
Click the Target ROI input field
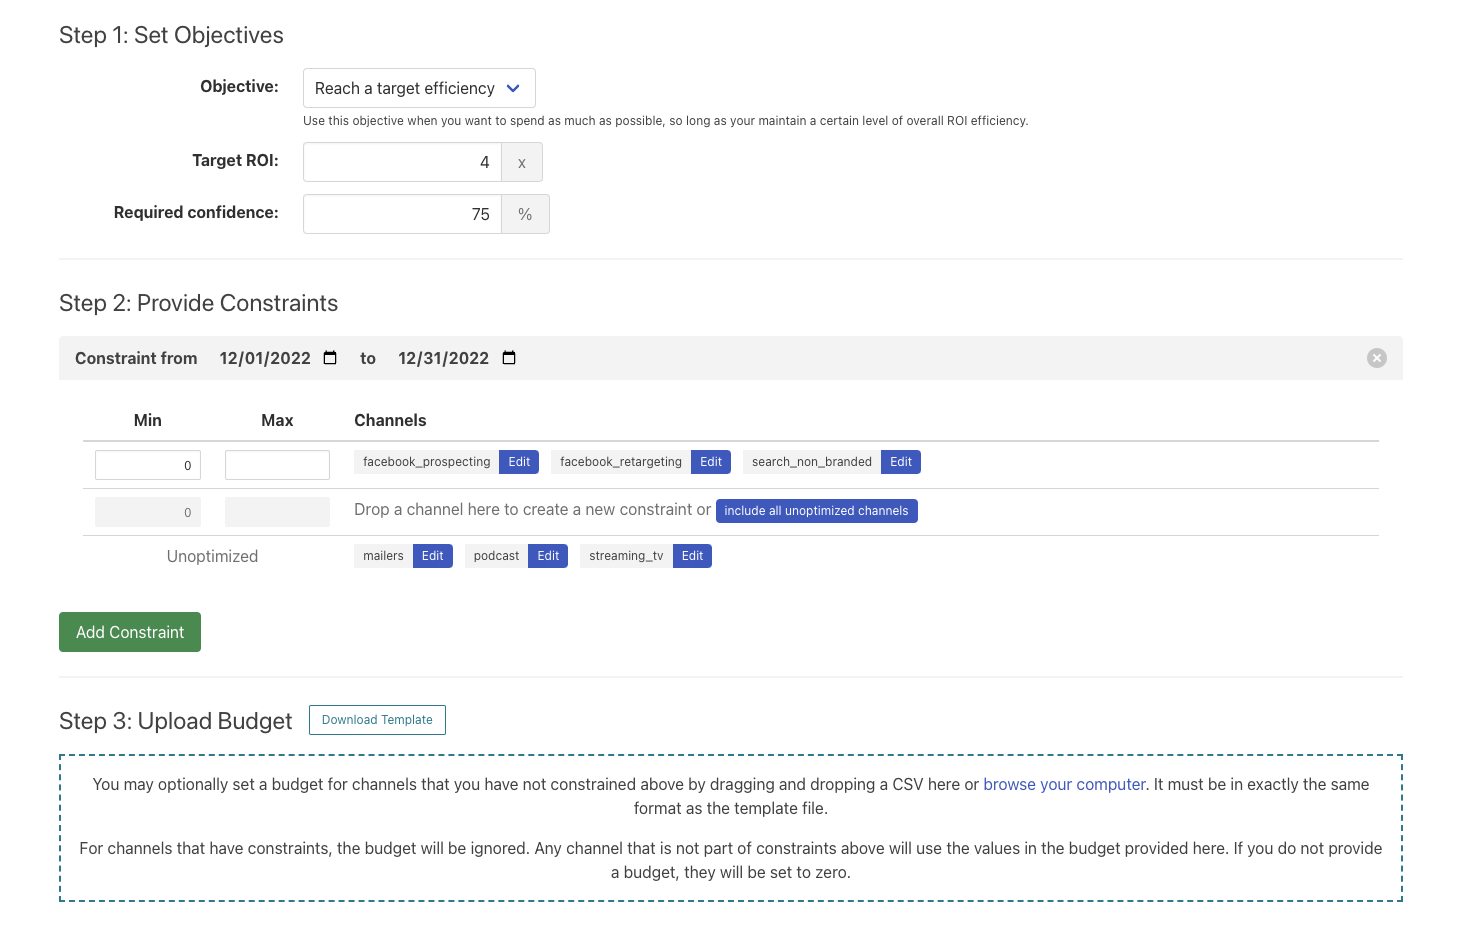(x=402, y=162)
